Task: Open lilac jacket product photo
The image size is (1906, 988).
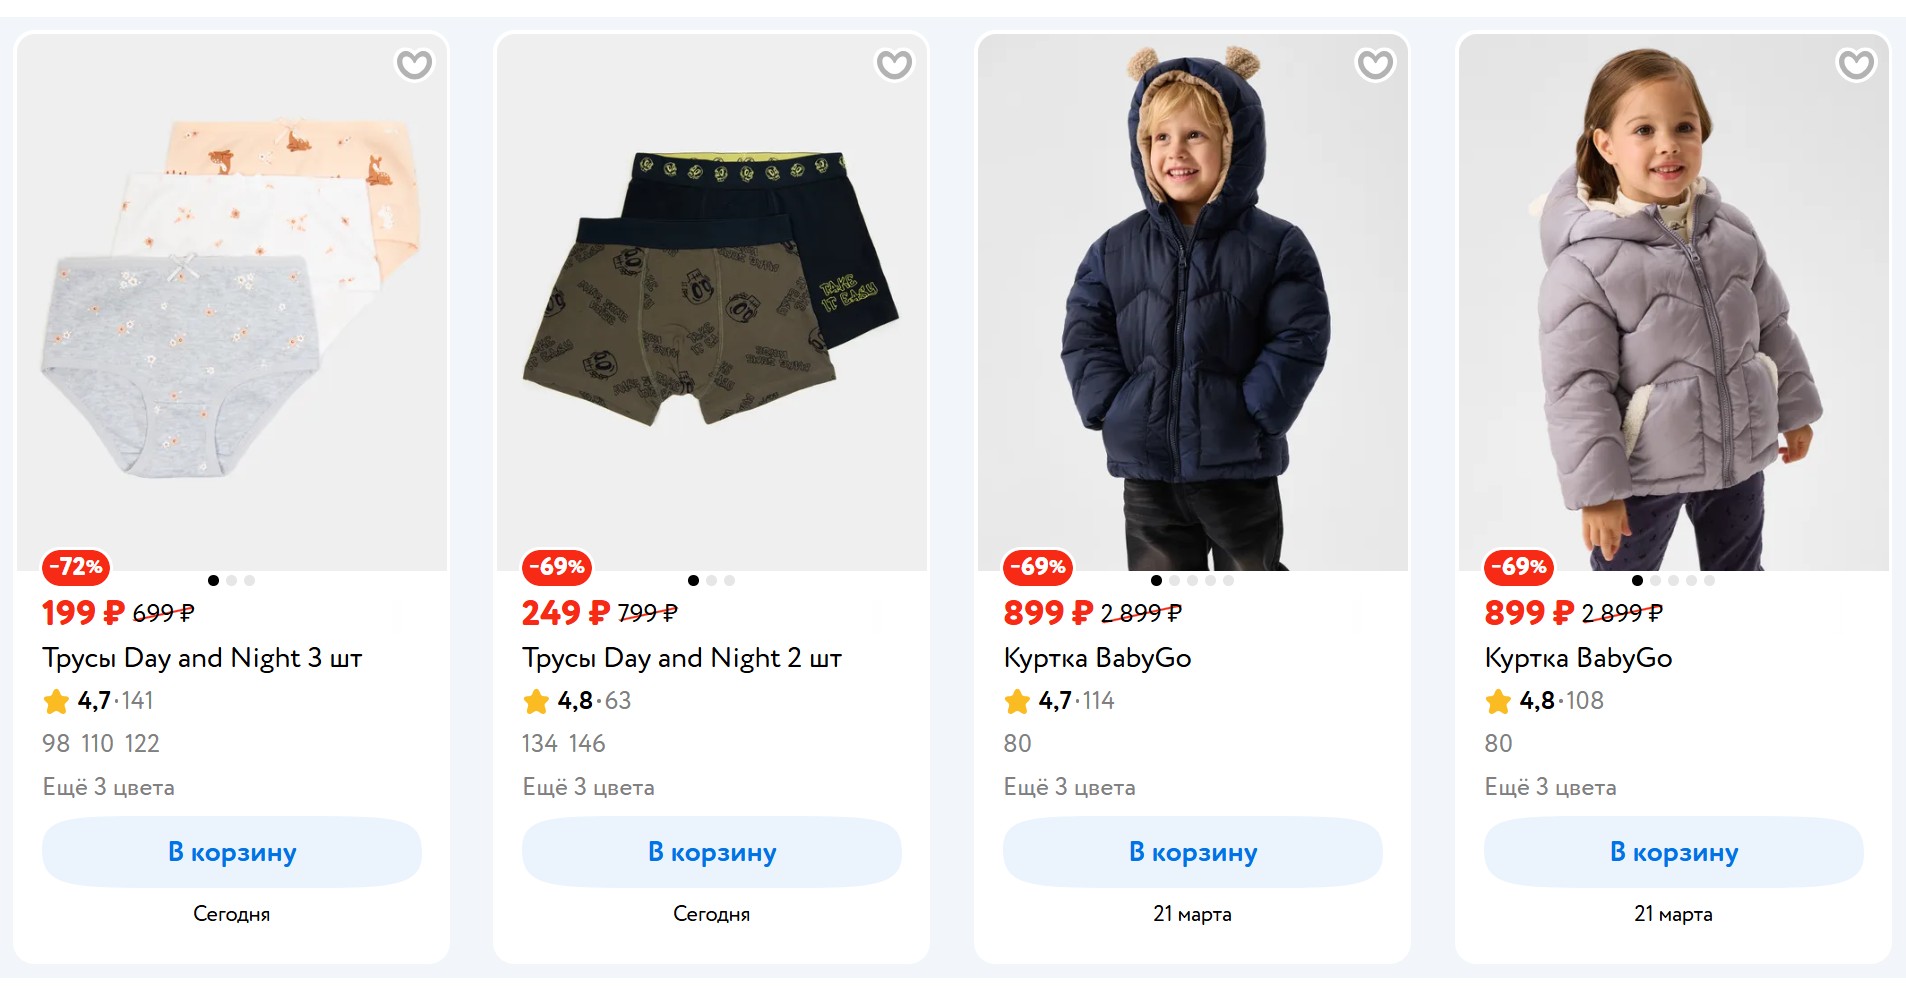Action: [x=1674, y=302]
